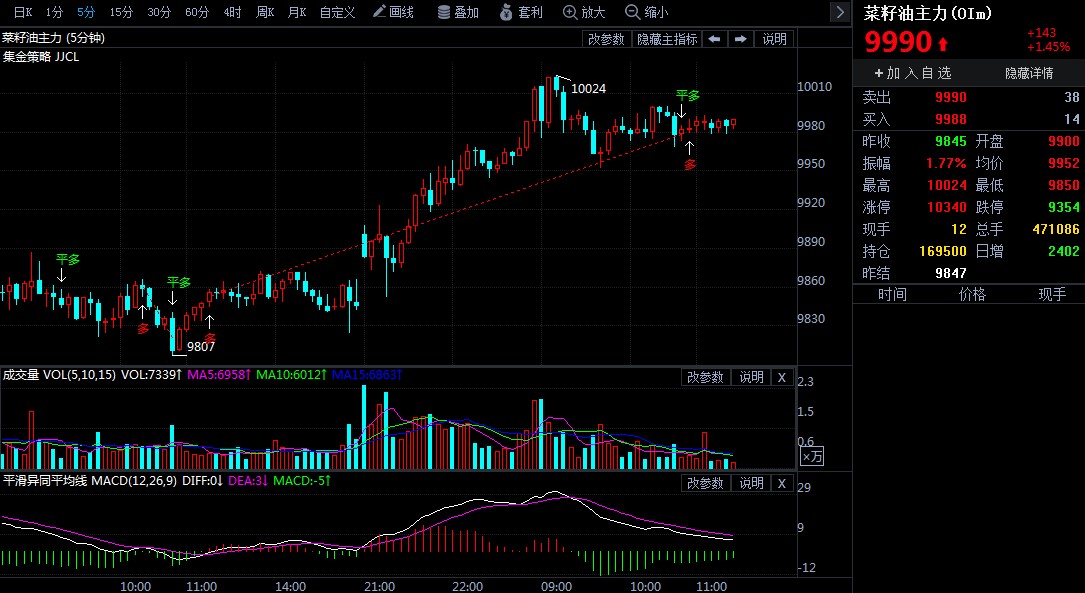This screenshot has width=1085, height=593.
Task: Click the 现手 column header in trade list
Action: 1052,295
